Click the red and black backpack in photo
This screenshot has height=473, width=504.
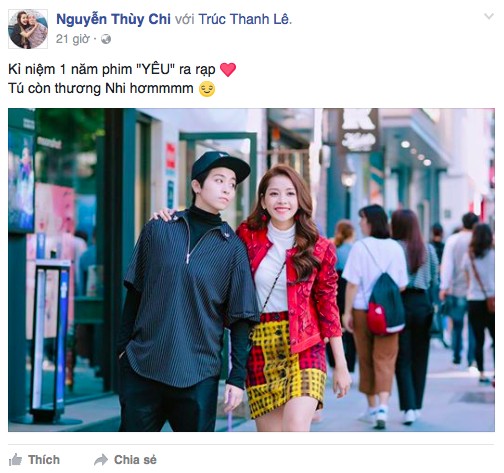pos(385,305)
